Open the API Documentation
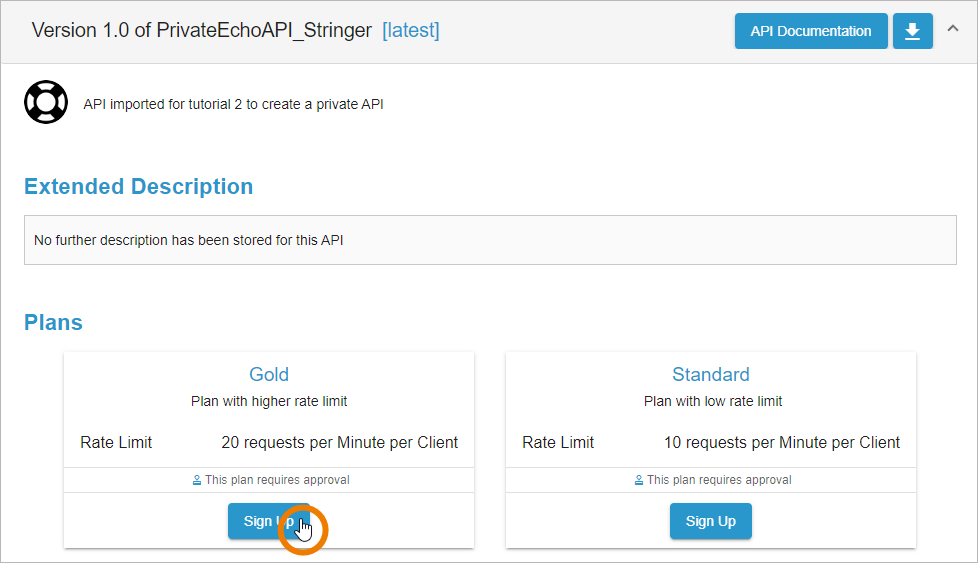 coord(811,31)
